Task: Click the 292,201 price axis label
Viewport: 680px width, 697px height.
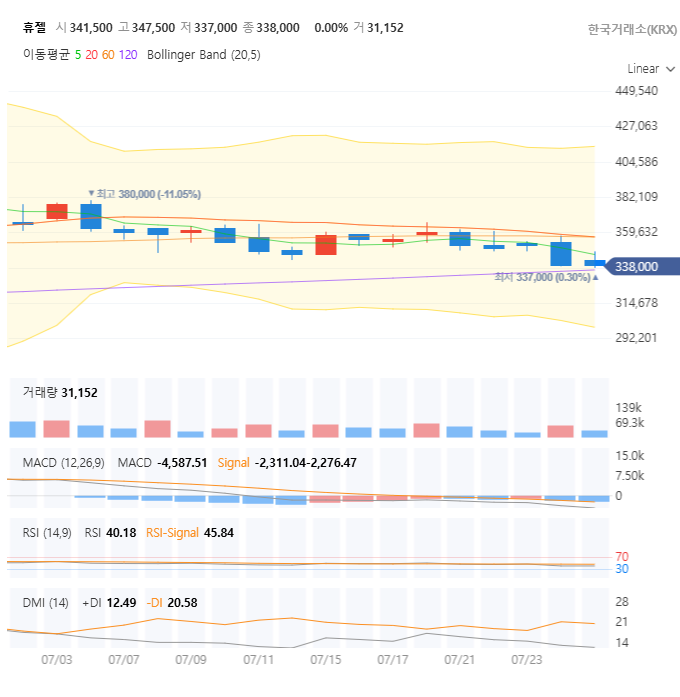Action: (x=636, y=338)
